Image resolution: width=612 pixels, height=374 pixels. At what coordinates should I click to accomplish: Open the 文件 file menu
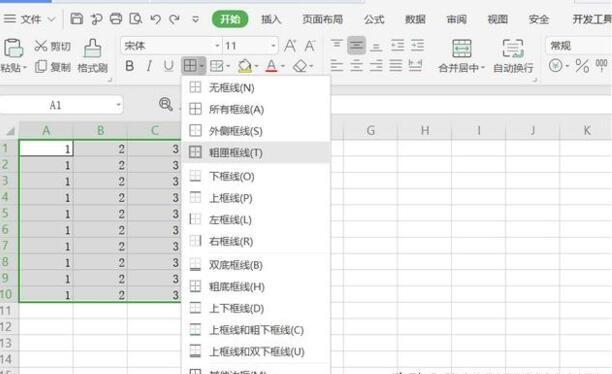tap(30, 19)
